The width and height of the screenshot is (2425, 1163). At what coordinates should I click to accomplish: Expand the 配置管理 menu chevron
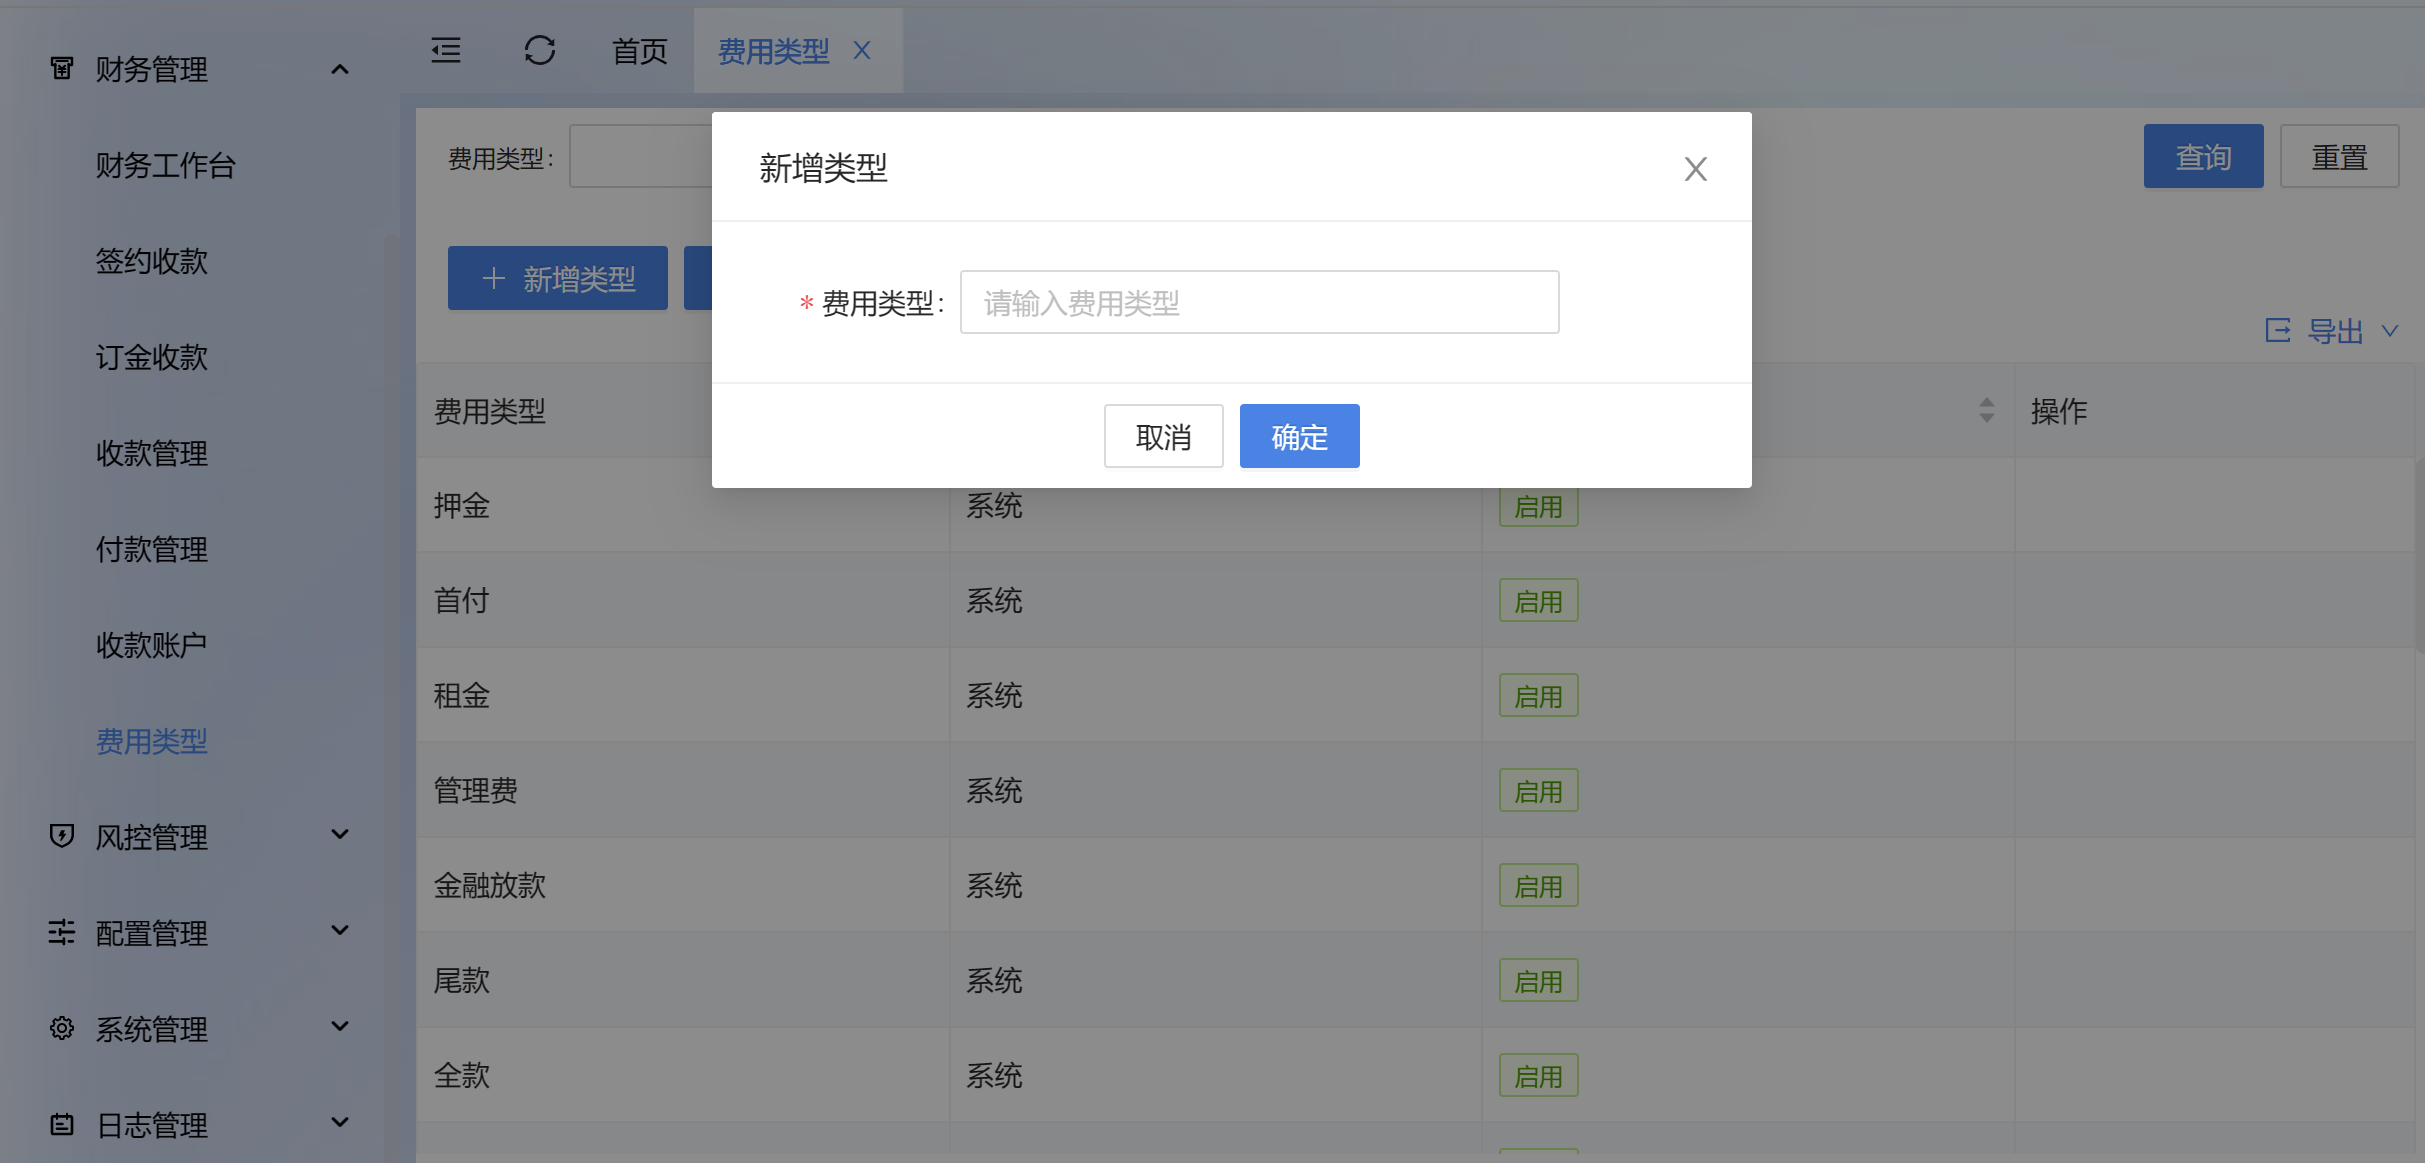point(340,931)
